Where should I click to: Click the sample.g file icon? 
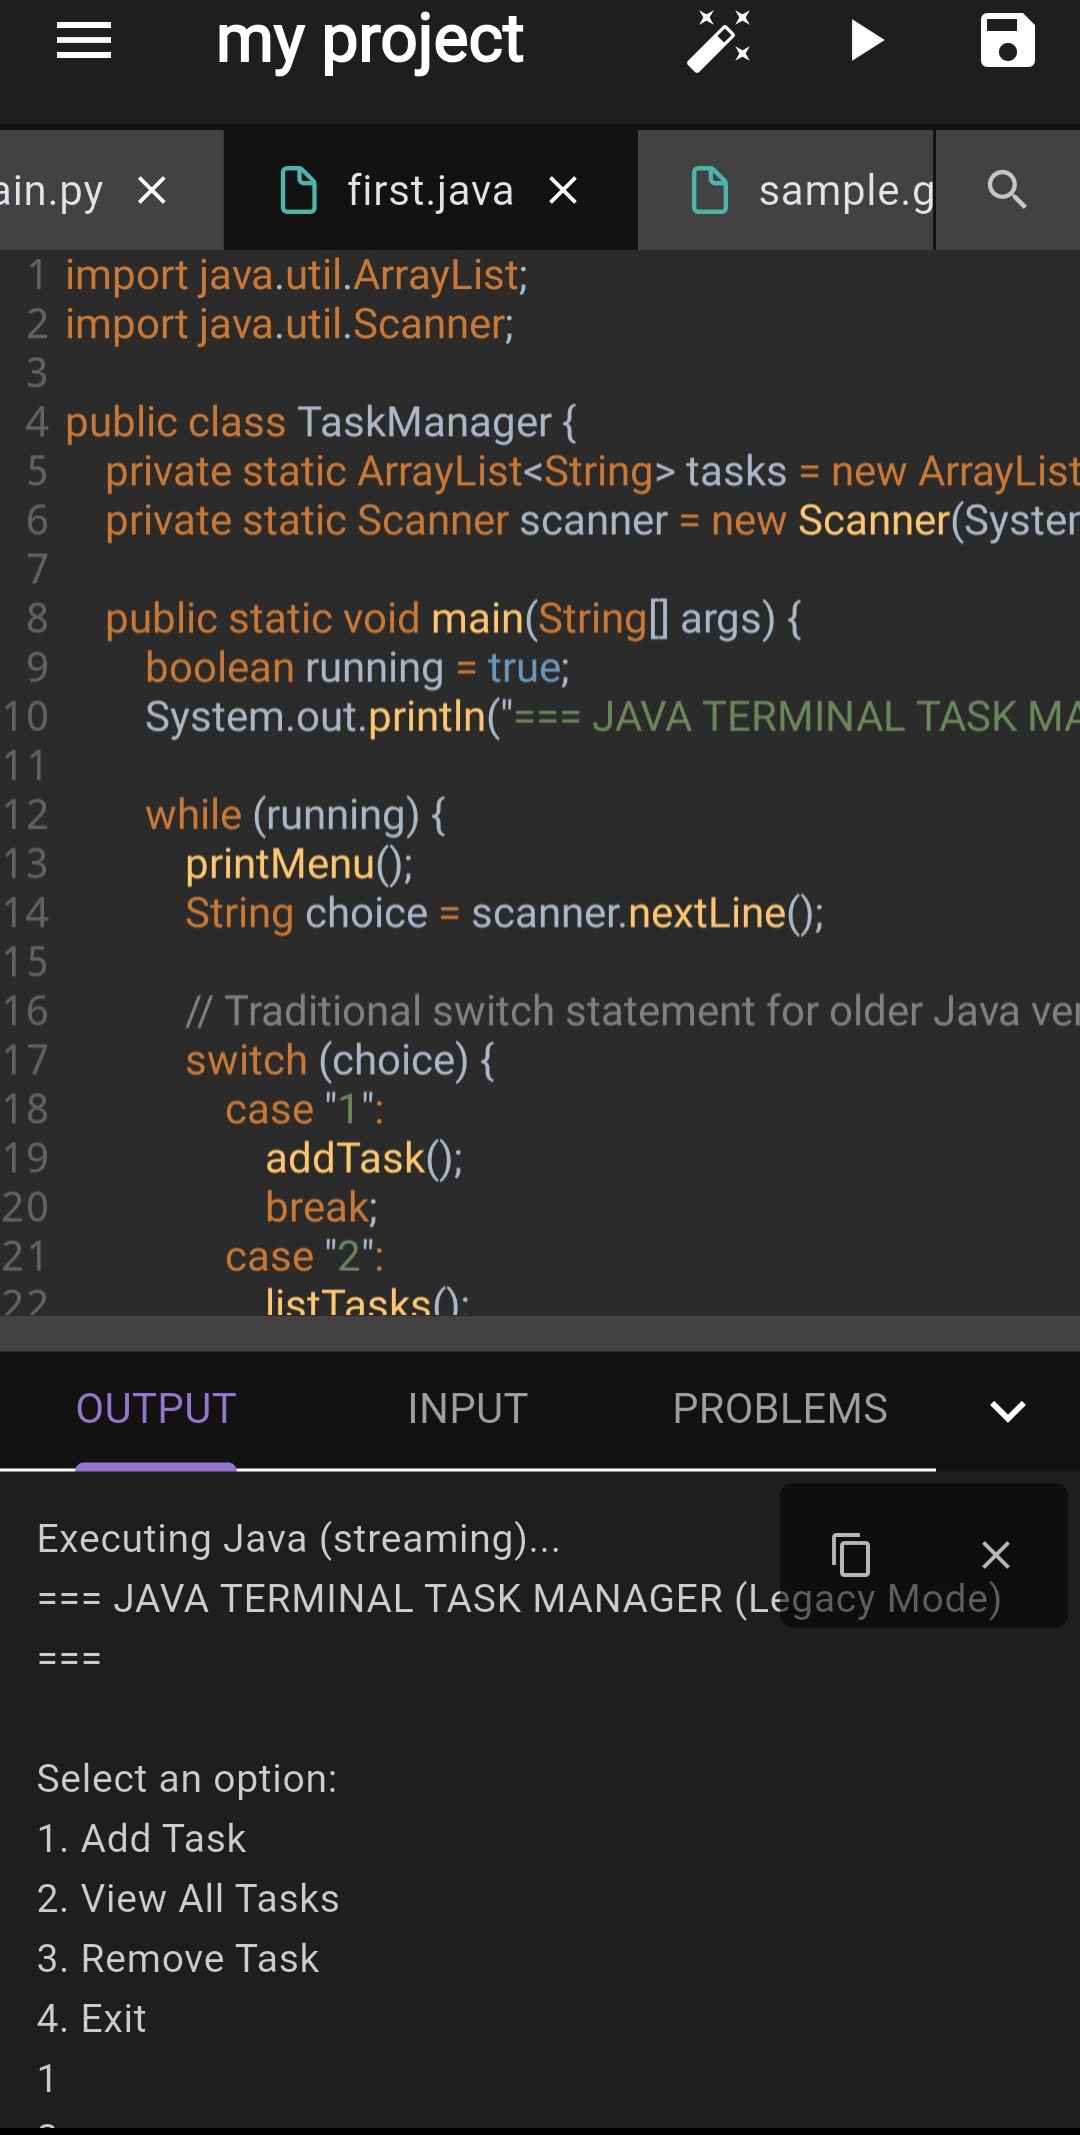pos(710,190)
